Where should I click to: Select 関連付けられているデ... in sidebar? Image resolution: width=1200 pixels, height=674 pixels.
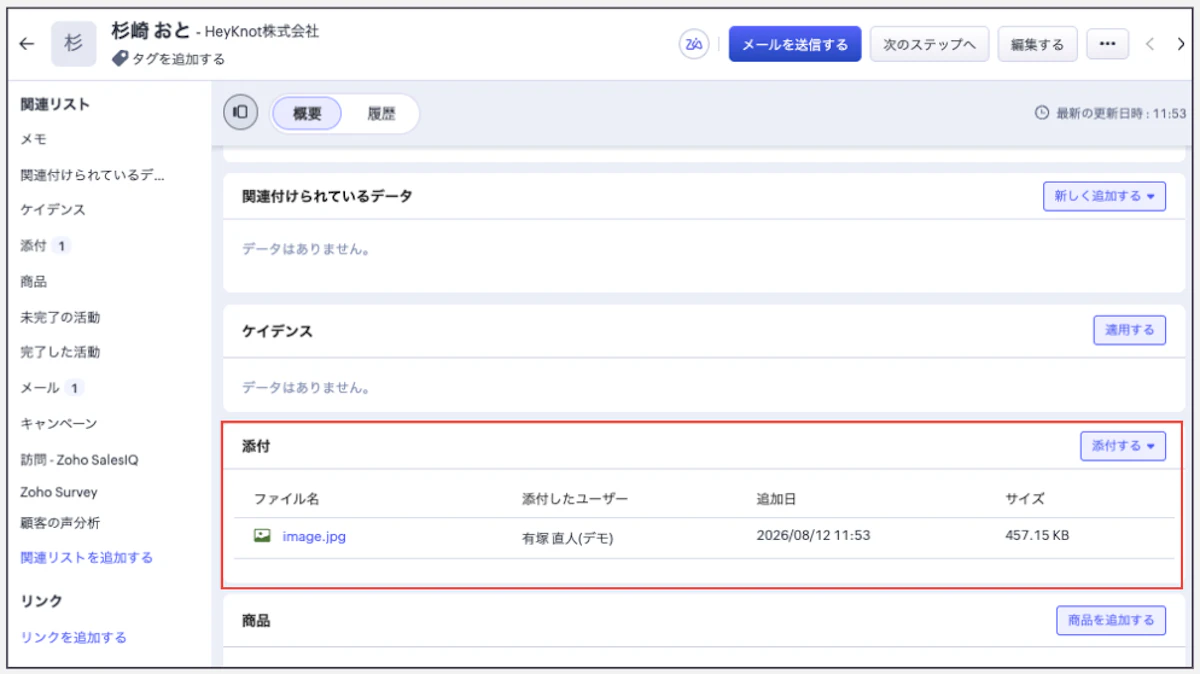point(93,175)
